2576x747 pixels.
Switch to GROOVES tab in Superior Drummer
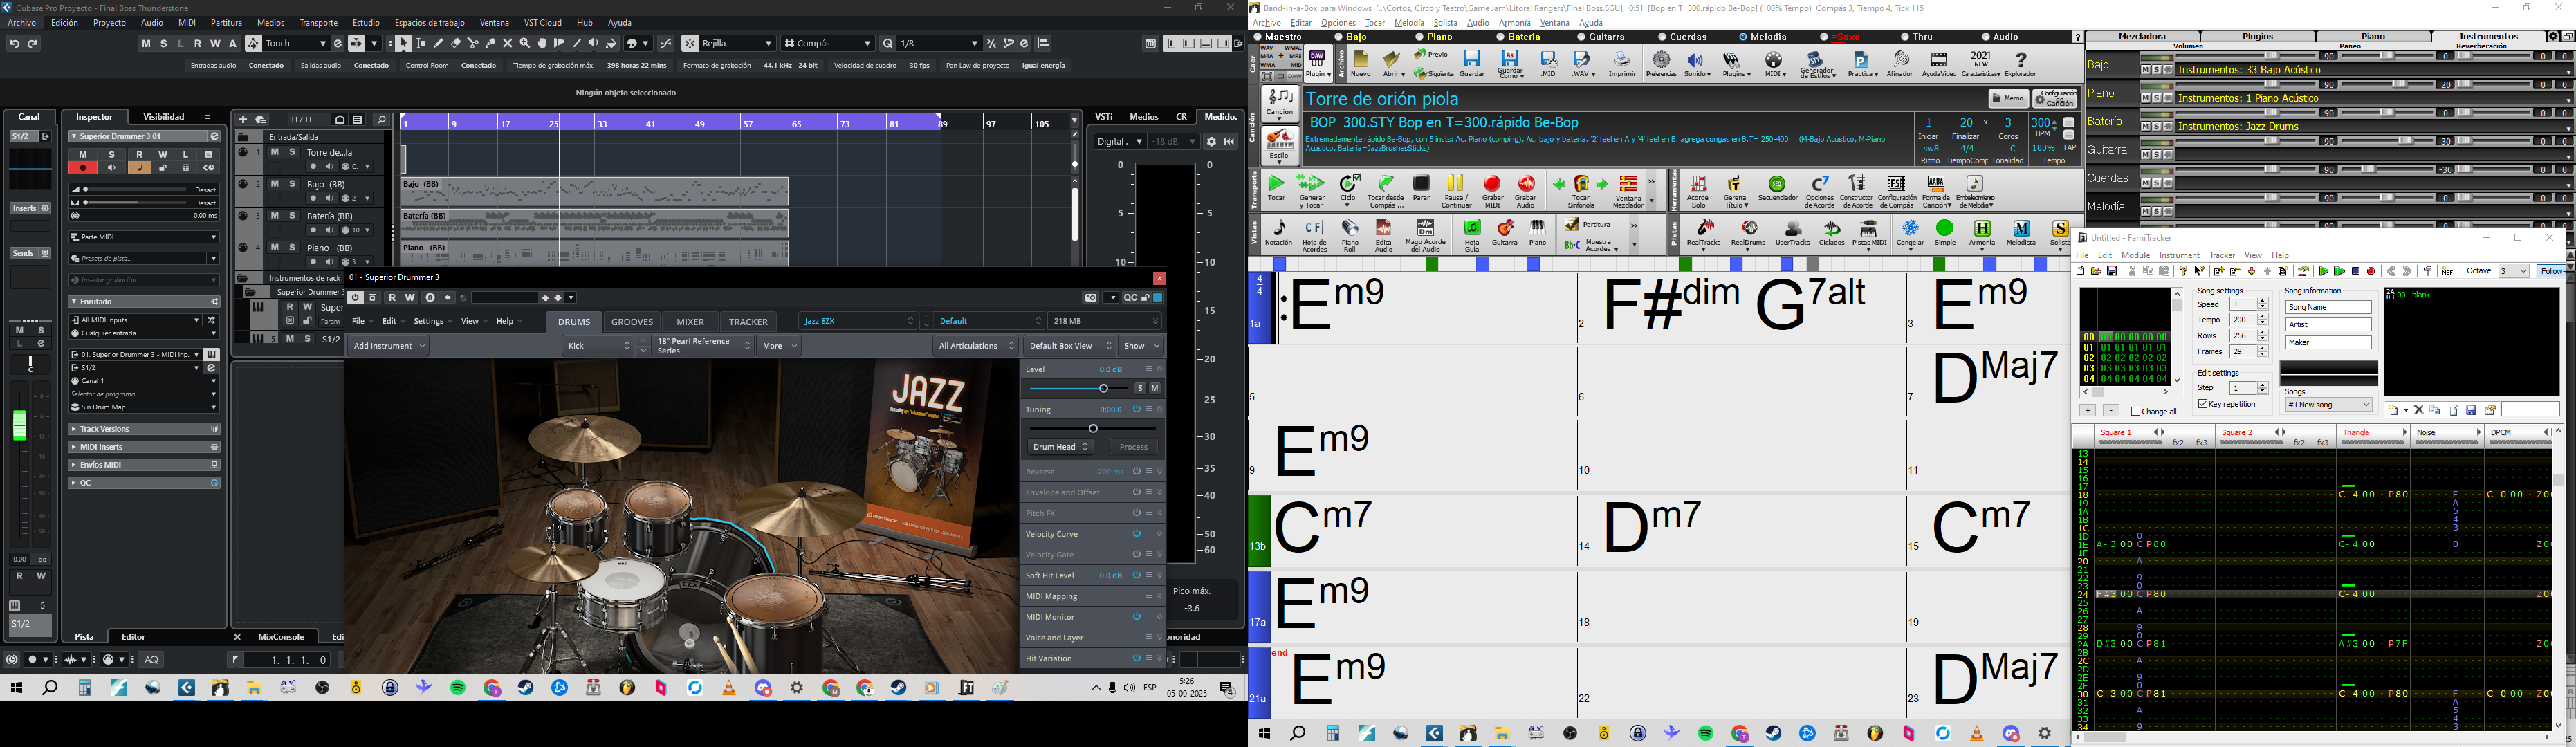click(x=632, y=322)
